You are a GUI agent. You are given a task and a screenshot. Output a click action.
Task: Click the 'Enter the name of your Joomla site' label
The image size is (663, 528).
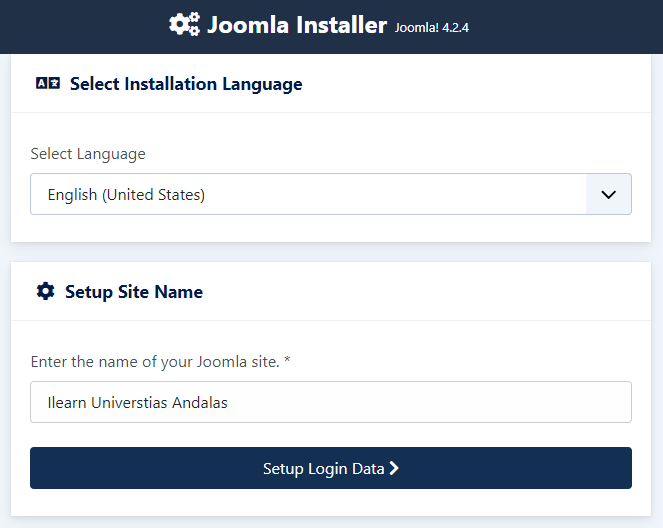click(155, 362)
